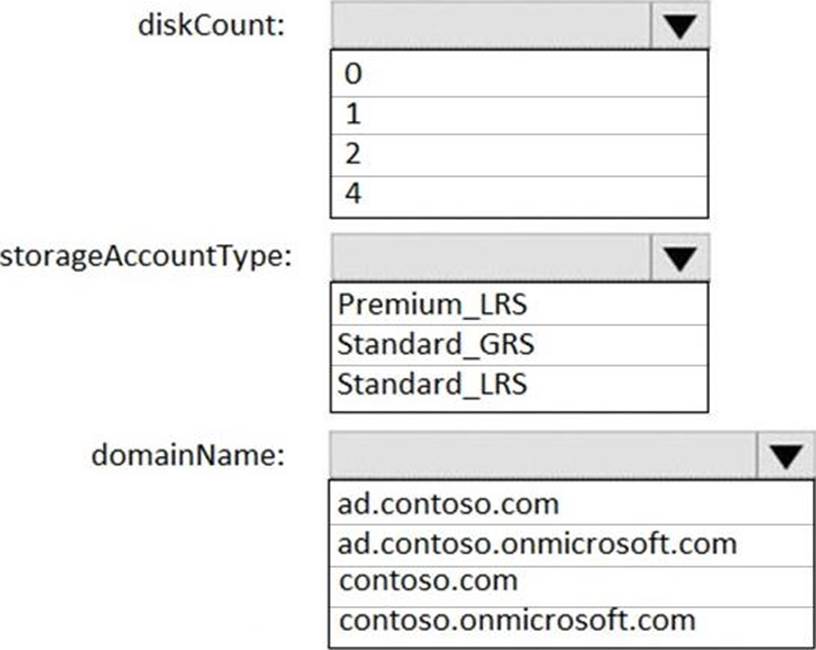Click the diskCount label text

(211, 25)
